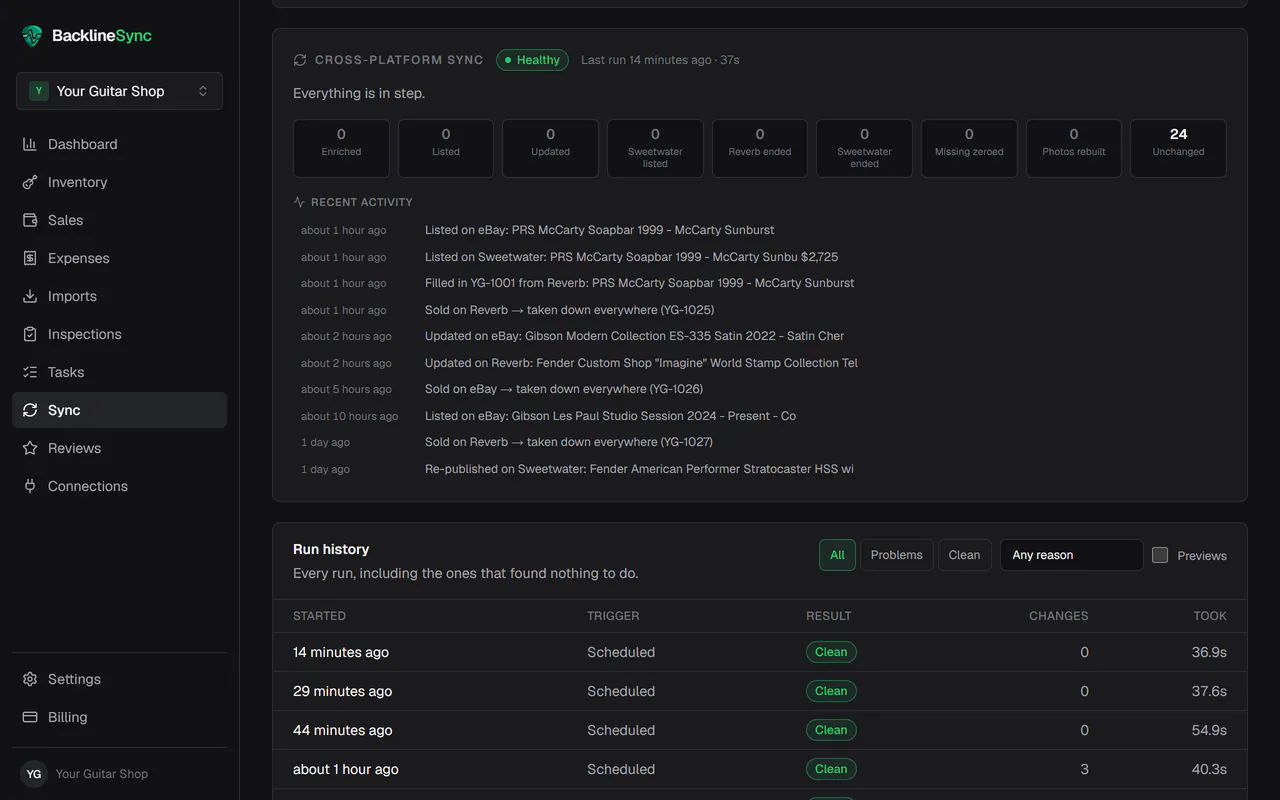Click the Cross-Platform Sync refresh icon
The image size is (1280, 800).
300,60
